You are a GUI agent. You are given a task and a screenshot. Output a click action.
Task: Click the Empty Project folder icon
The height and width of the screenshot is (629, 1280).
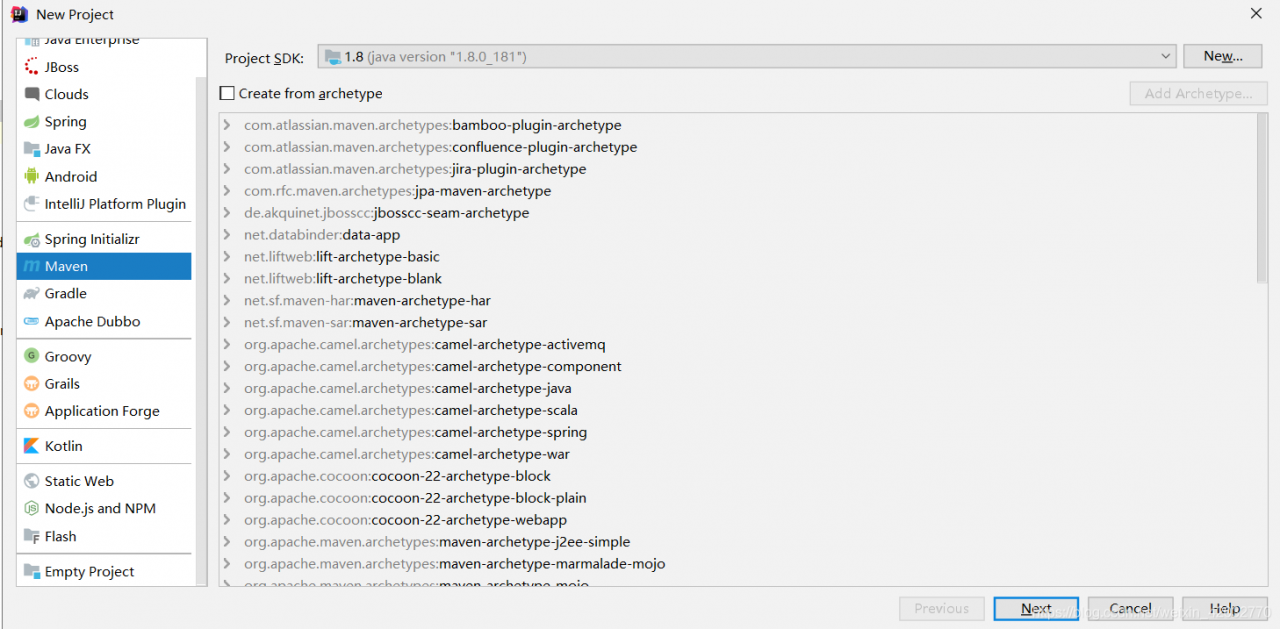coord(32,571)
